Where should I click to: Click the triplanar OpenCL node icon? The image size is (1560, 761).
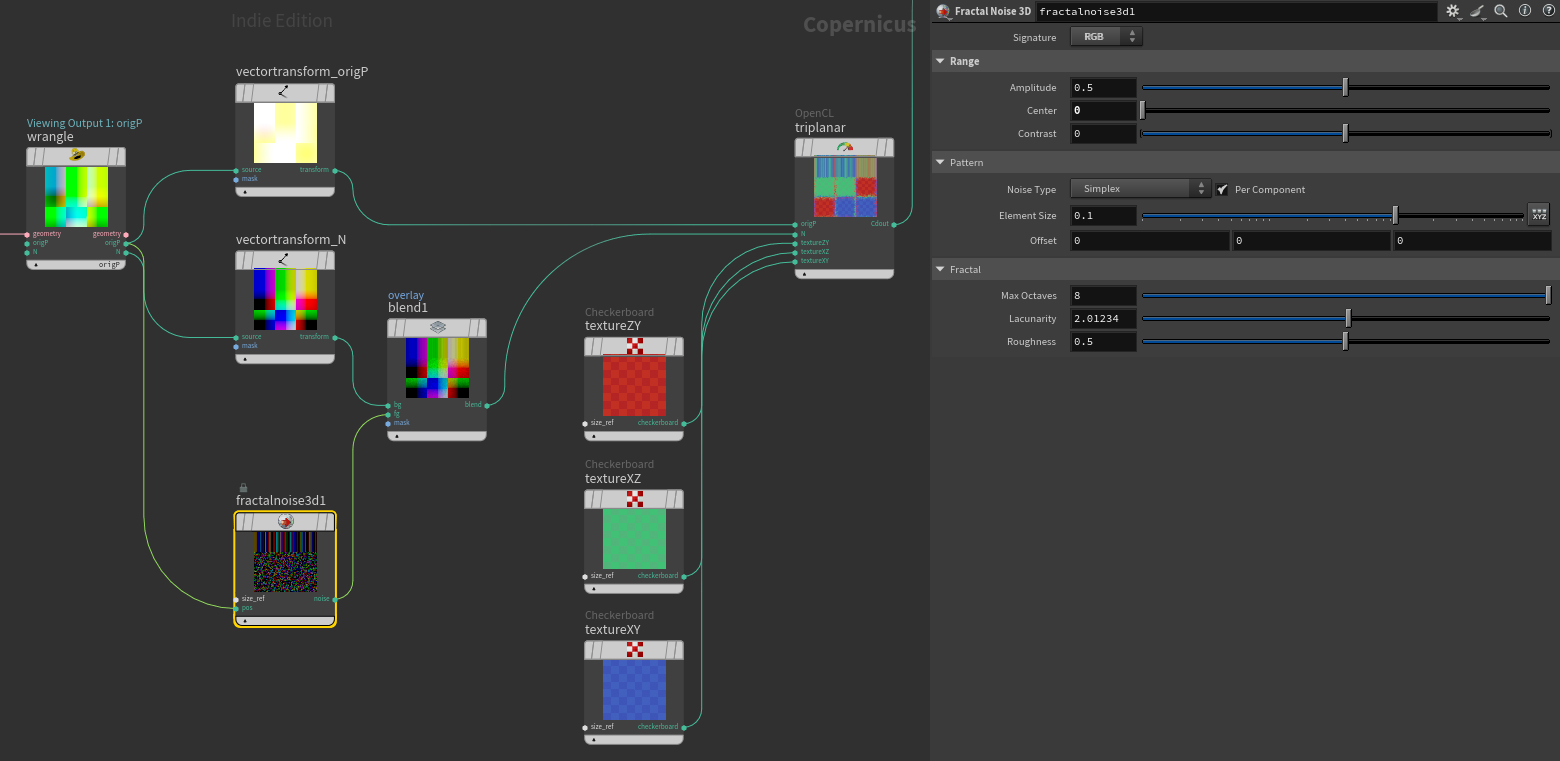pos(844,147)
